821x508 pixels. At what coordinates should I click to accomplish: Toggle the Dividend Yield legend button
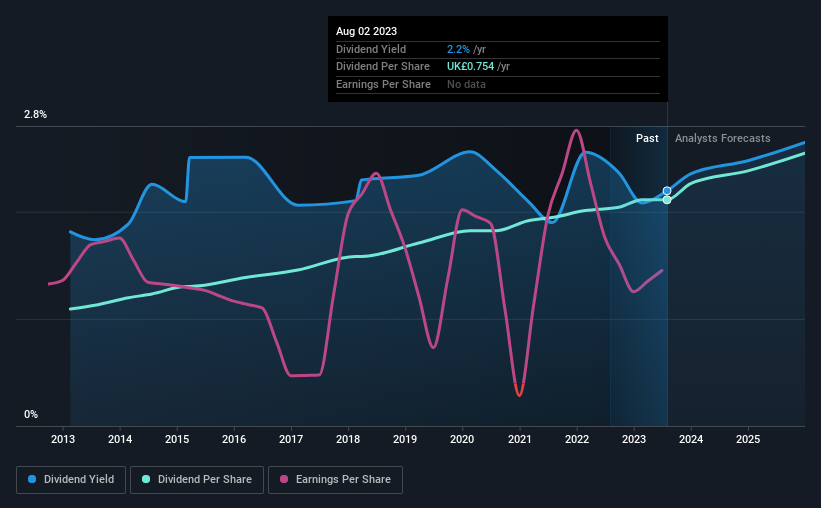coord(71,480)
